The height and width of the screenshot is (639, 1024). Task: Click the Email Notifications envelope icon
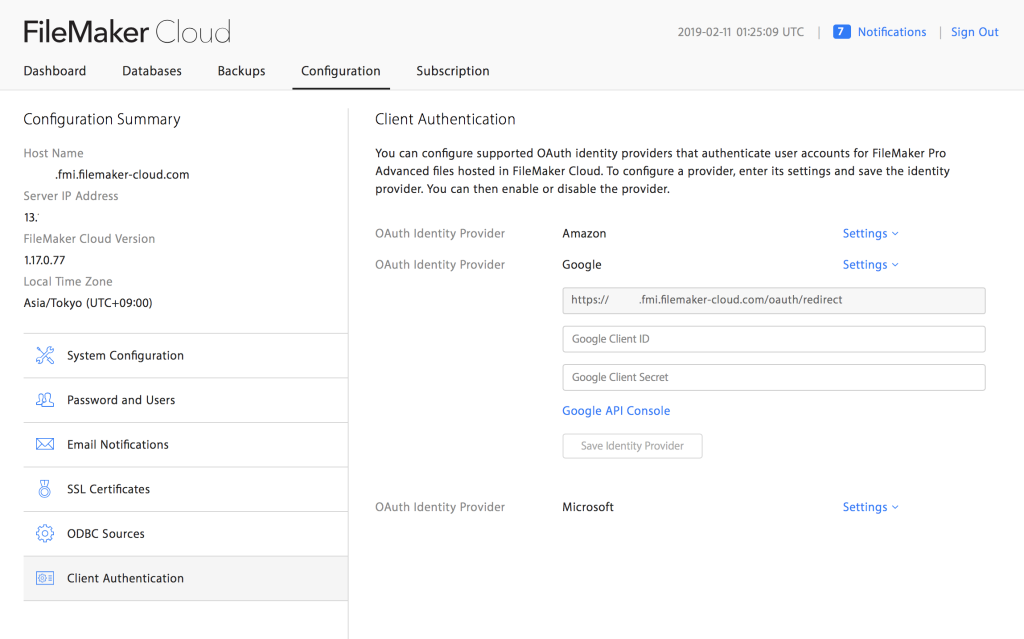[x=45, y=444]
